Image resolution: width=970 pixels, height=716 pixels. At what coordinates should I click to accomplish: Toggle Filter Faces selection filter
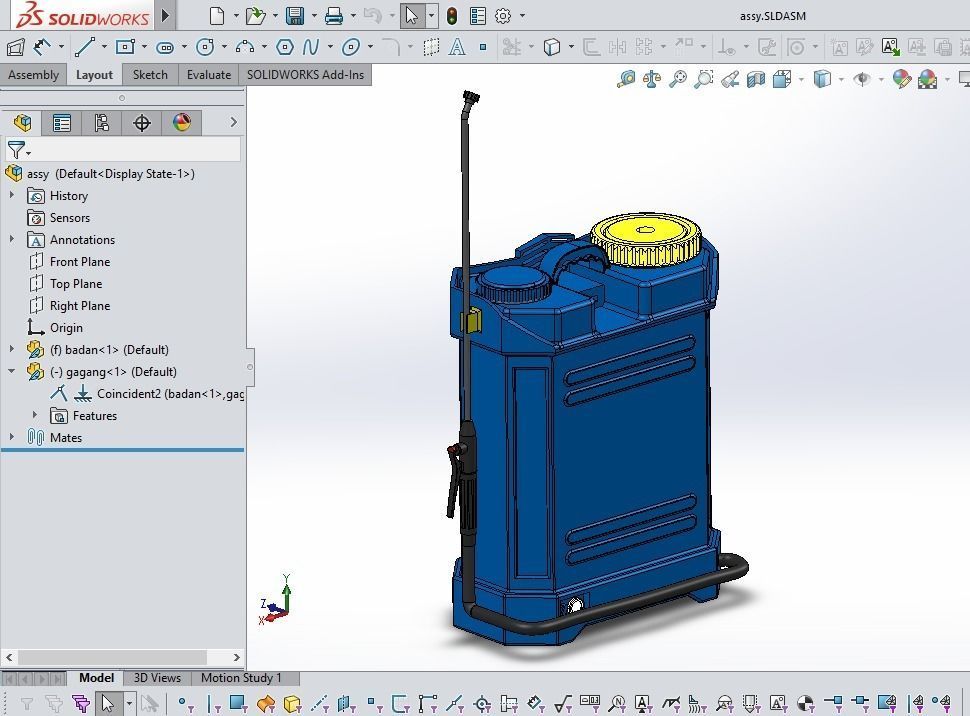coord(238,702)
